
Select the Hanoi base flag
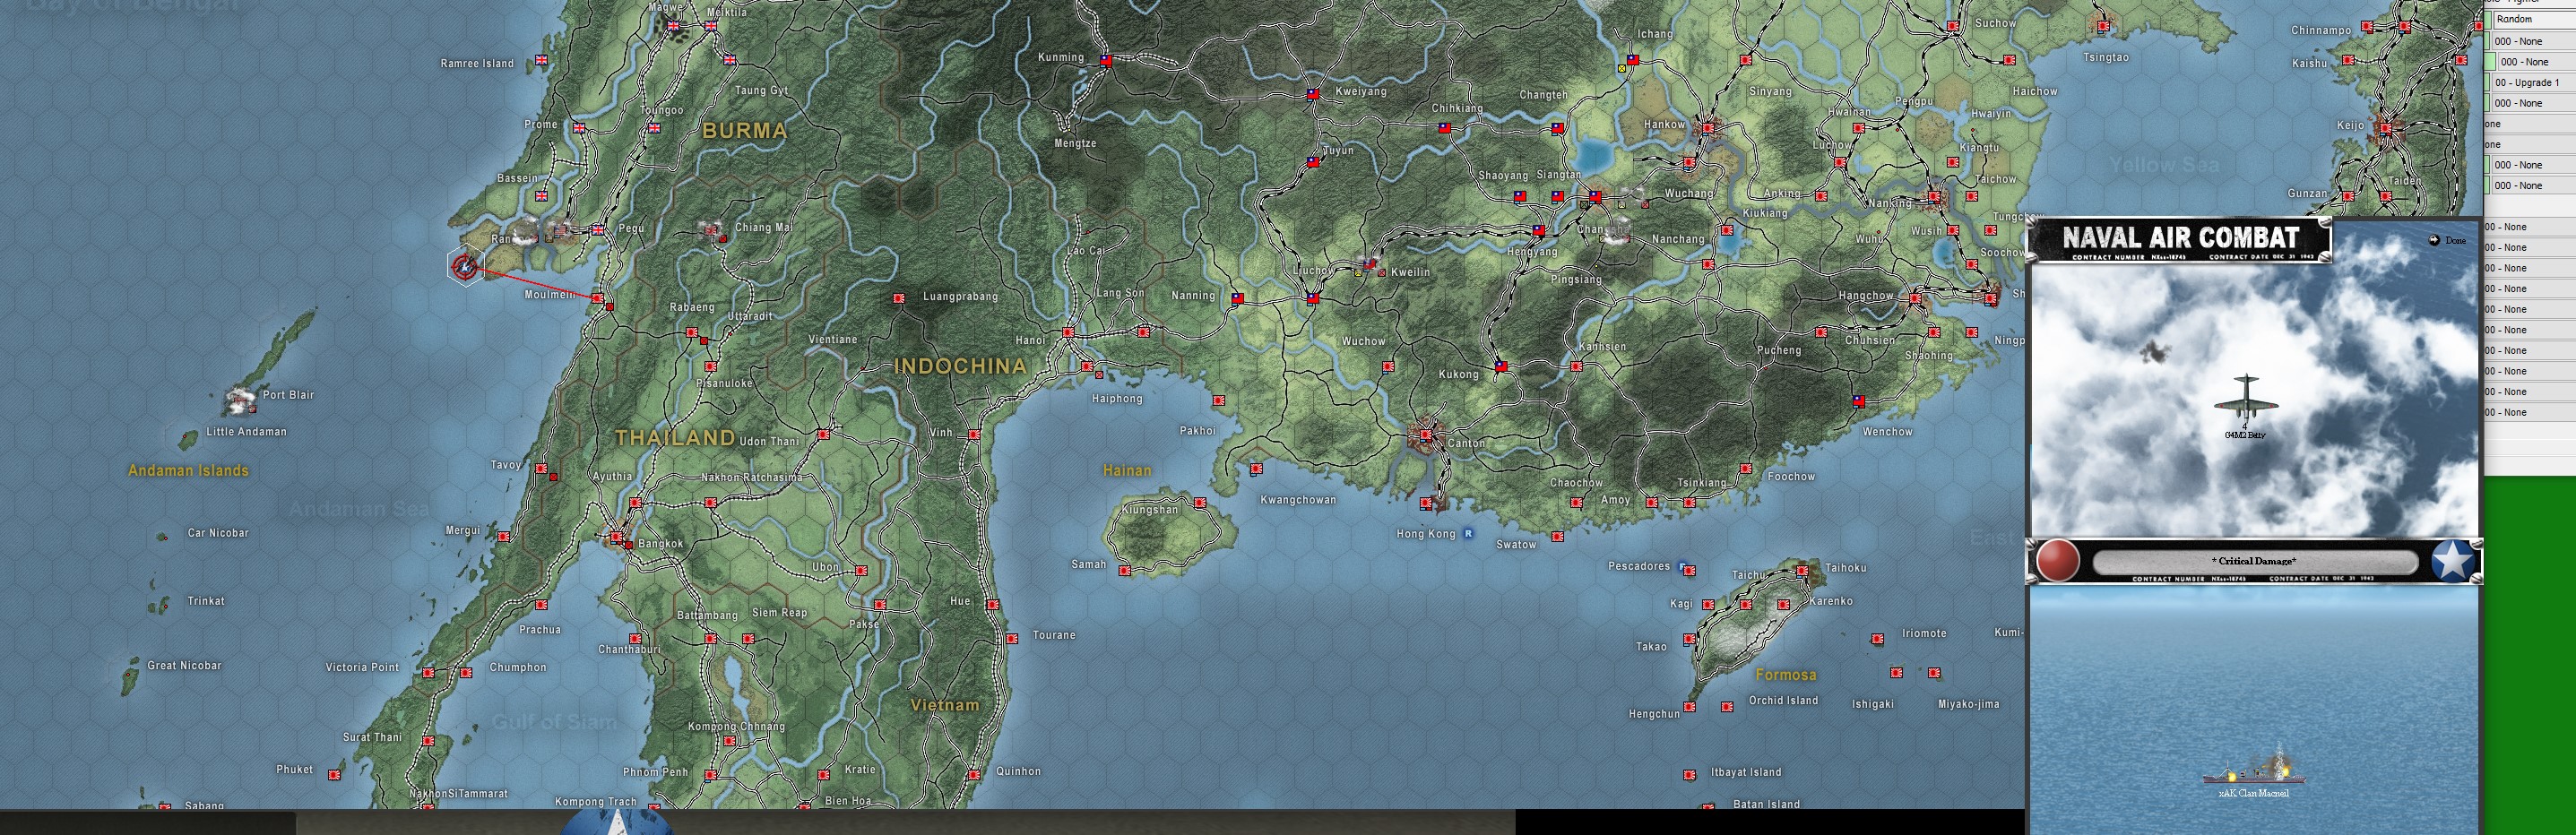click(x=1068, y=333)
